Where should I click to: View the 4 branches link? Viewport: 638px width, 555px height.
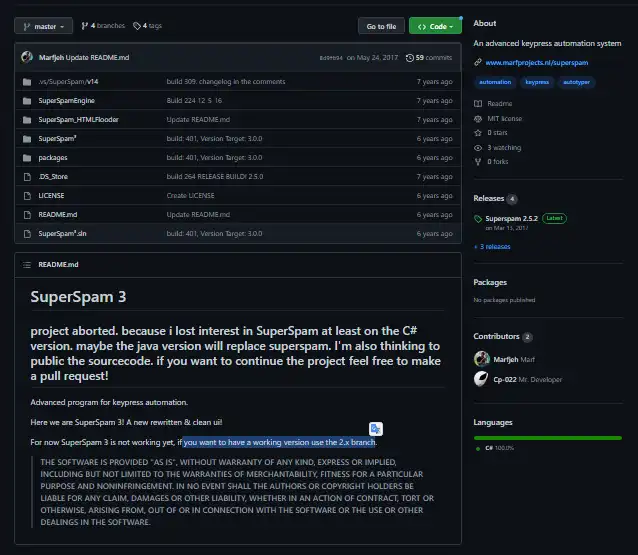(x=103, y=26)
